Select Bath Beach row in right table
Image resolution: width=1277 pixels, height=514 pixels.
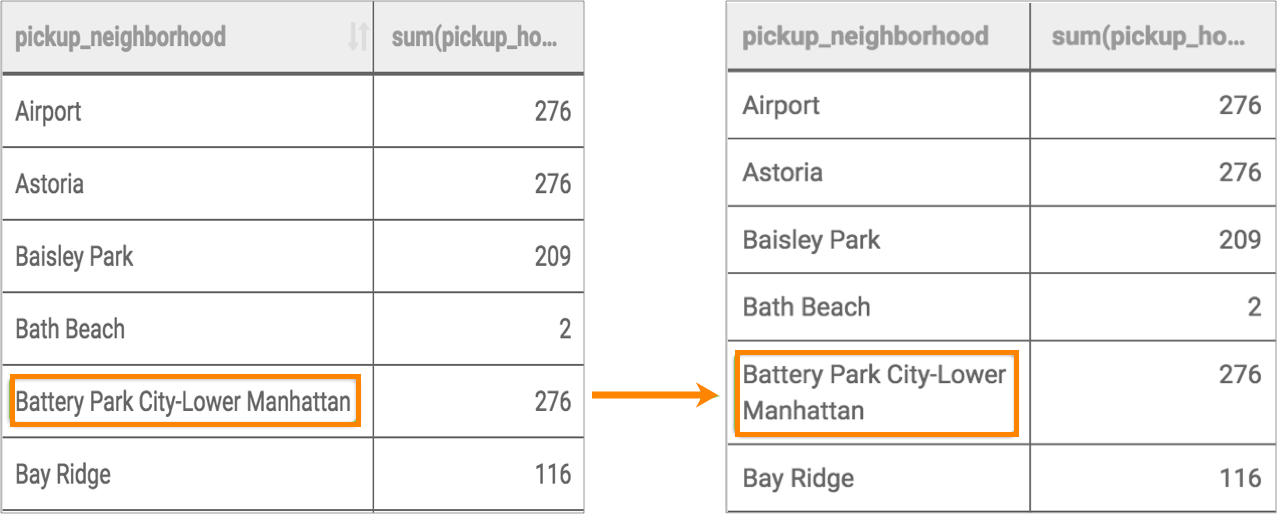[806, 307]
